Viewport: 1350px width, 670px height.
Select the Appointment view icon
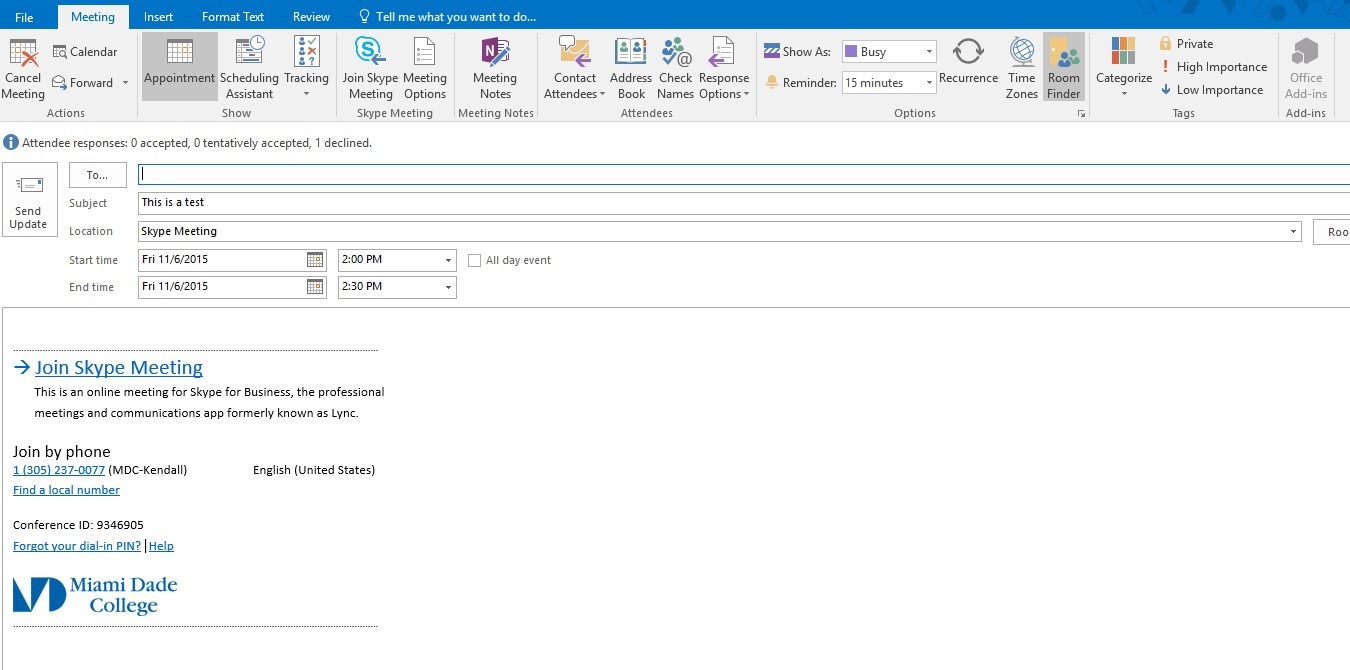pyautogui.click(x=180, y=52)
